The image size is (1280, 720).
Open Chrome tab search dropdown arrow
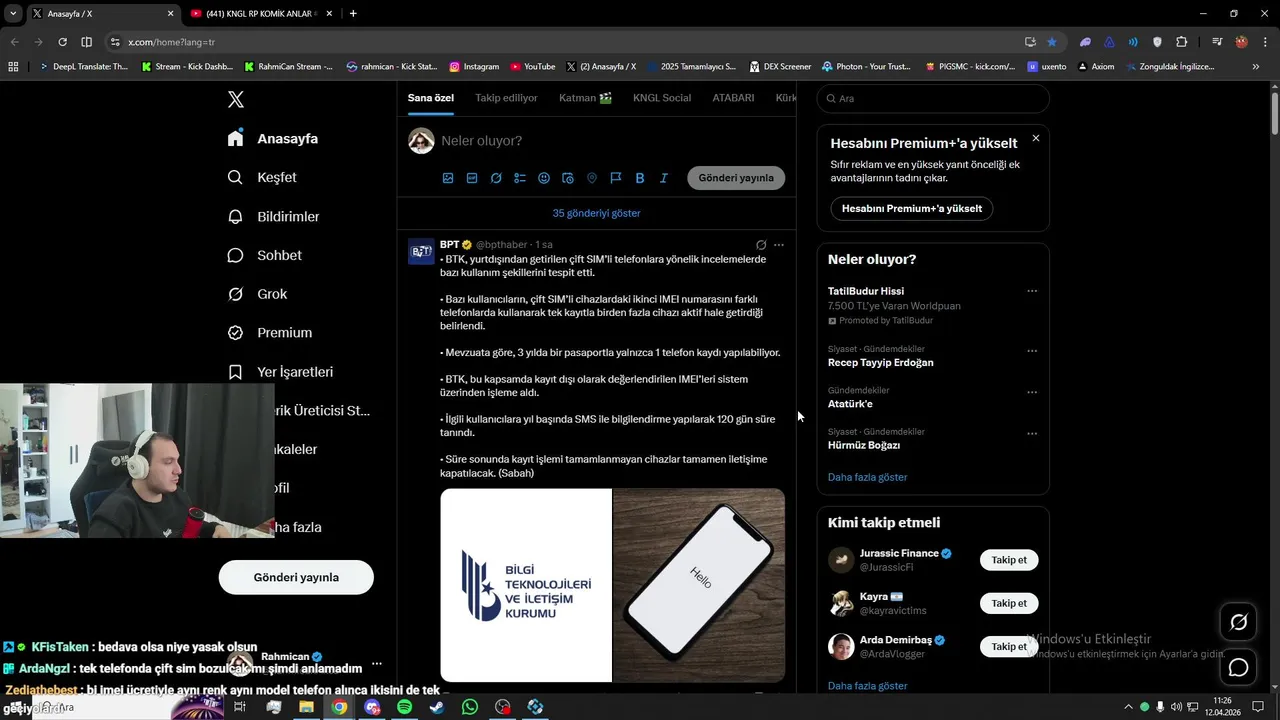13,13
